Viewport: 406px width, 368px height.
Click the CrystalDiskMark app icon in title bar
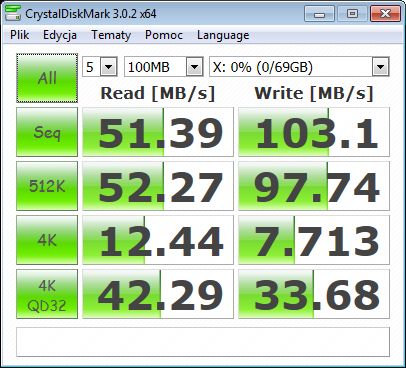tap(13, 13)
